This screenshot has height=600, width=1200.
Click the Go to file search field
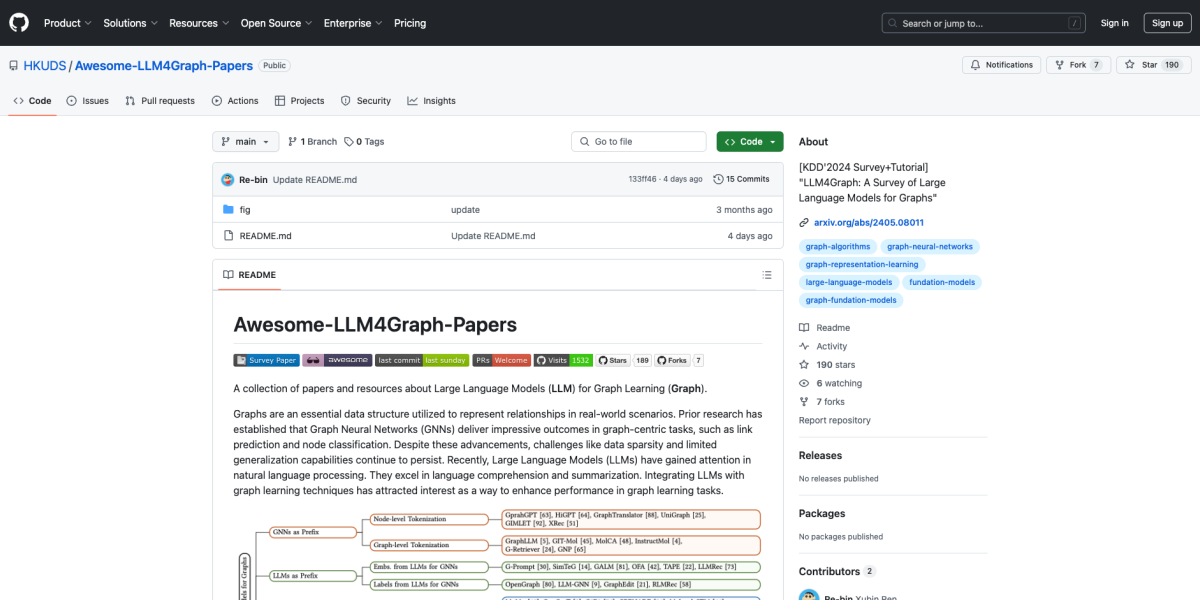pyautogui.click(x=639, y=142)
